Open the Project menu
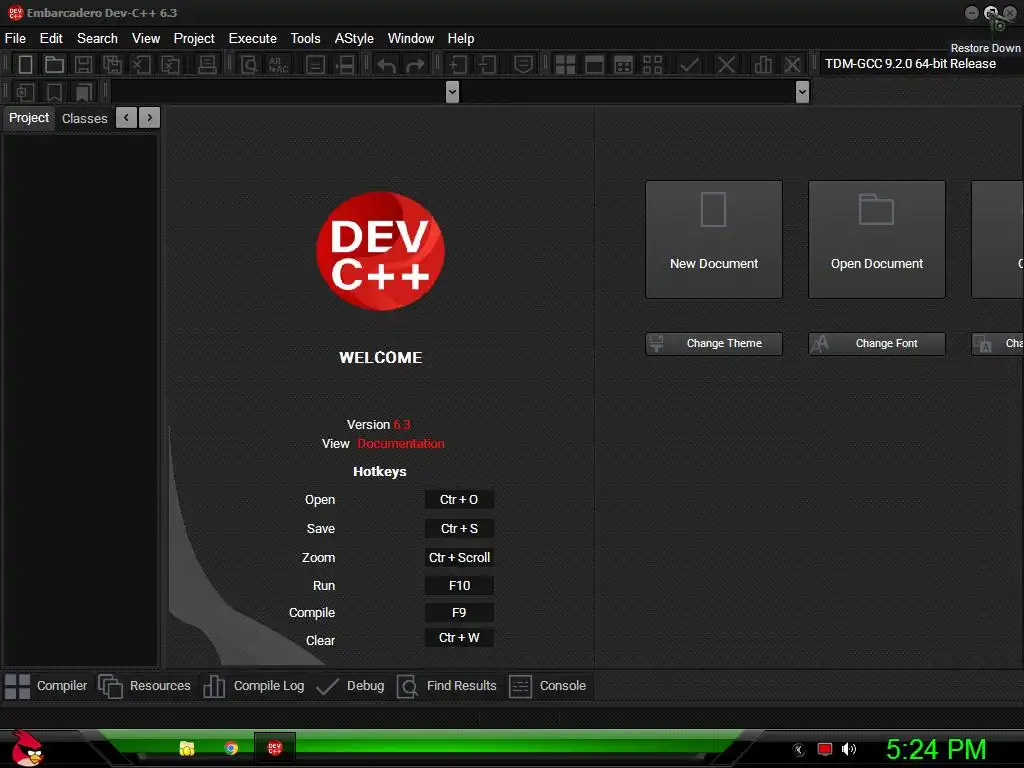 (194, 39)
